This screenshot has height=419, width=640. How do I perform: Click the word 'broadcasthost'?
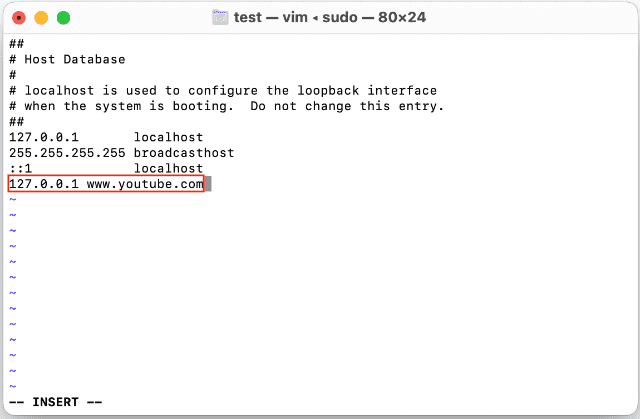point(184,153)
